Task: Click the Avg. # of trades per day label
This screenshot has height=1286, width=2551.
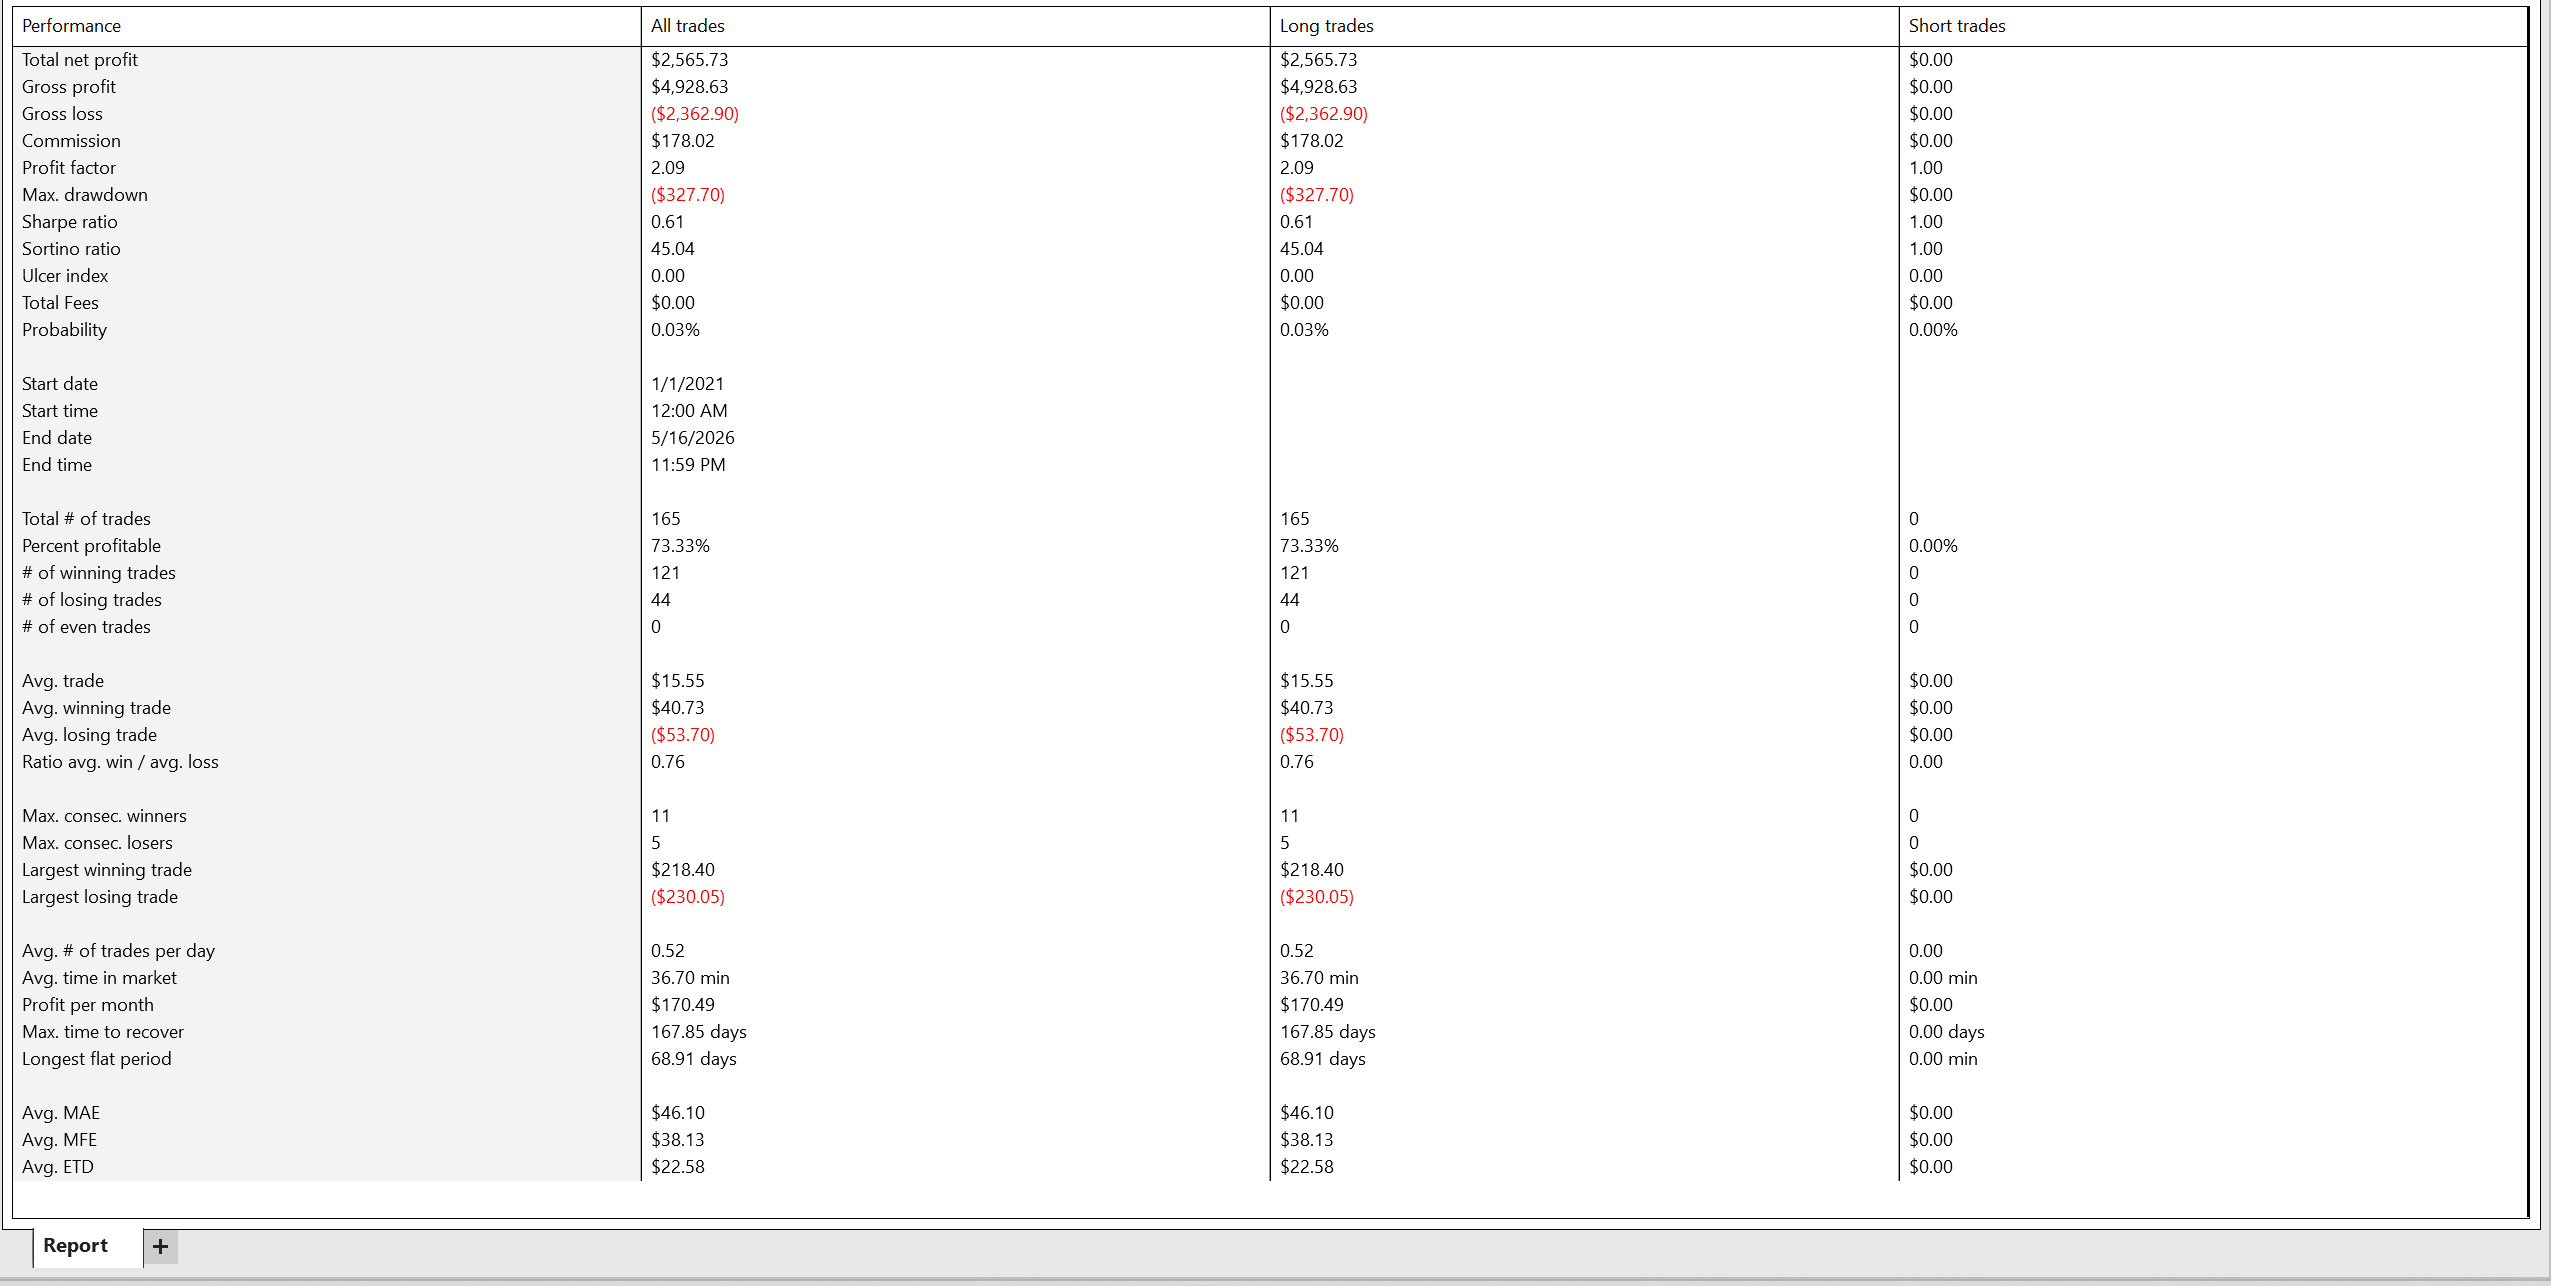Action: point(118,951)
